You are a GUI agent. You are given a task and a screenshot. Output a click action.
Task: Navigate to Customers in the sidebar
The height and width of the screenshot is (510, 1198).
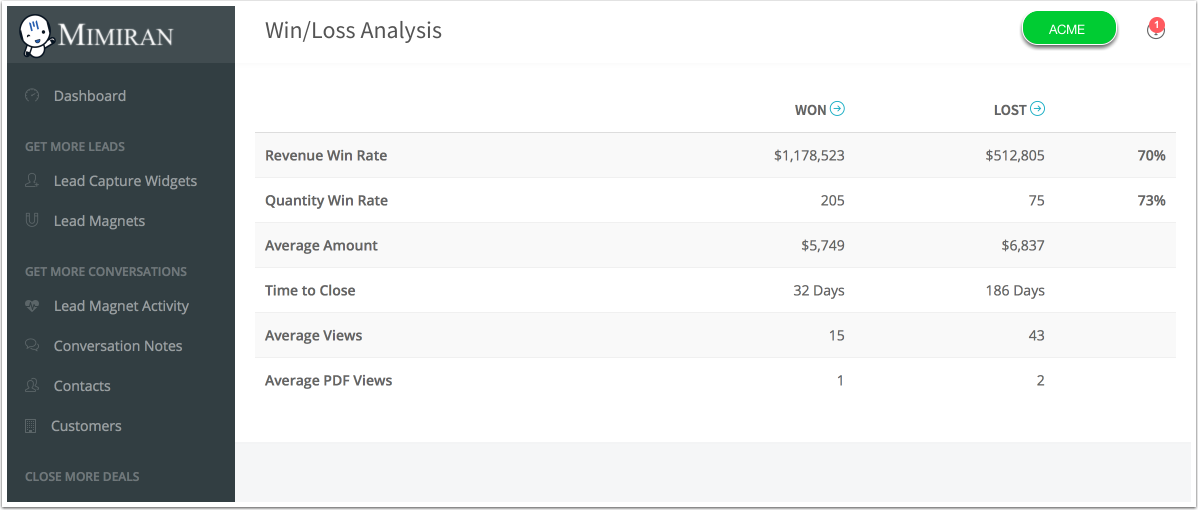86,426
